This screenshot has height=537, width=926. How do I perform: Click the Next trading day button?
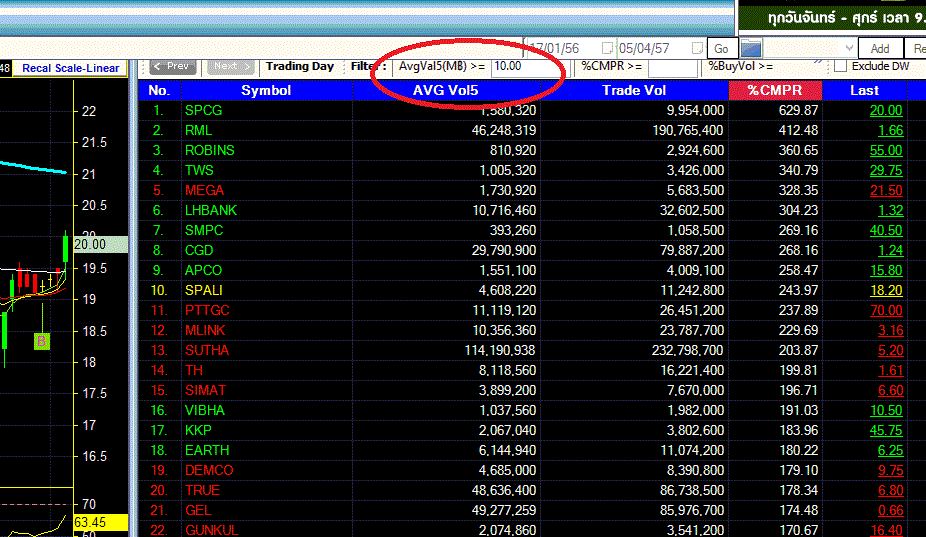pyautogui.click(x=231, y=66)
